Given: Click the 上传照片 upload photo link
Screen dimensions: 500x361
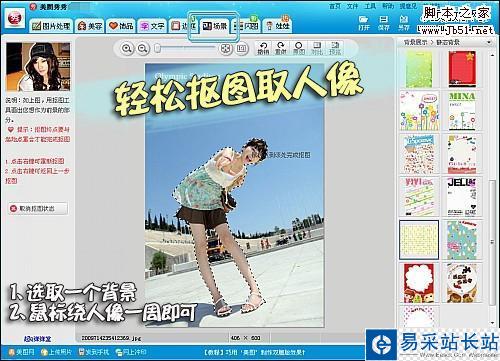Looking at the screenshot, I should coord(56,352).
